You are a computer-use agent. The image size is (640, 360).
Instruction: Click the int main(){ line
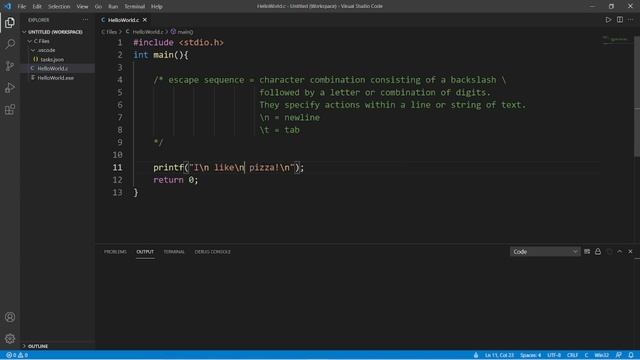coord(161,55)
